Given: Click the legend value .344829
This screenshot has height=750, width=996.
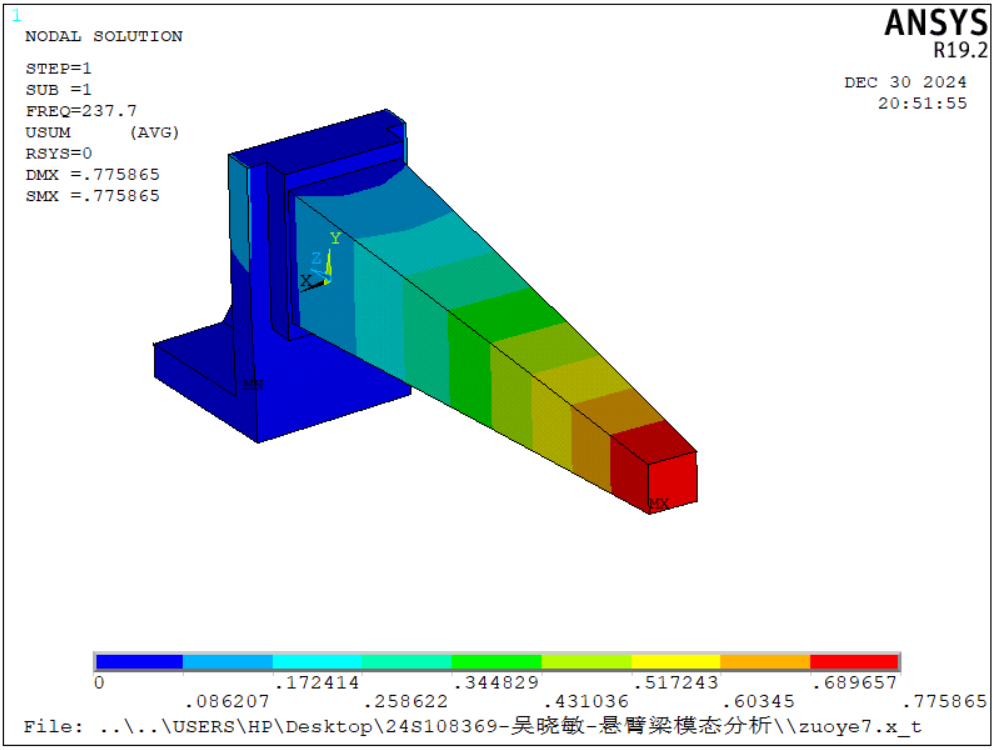Looking at the screenshot, I should (496, 683).
